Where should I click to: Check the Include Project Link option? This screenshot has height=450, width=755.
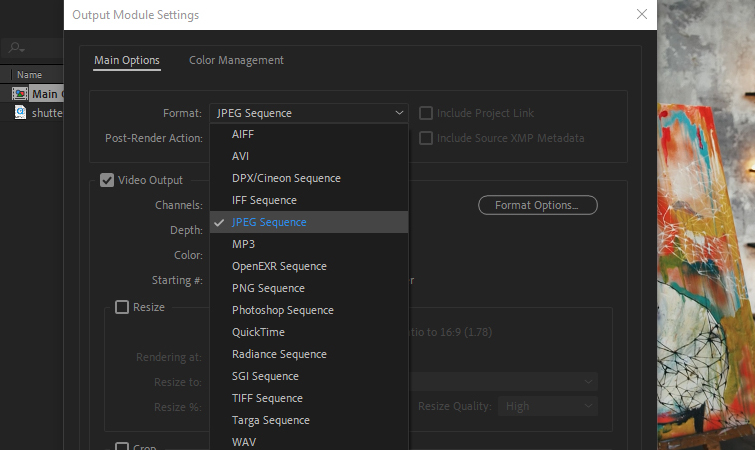427,113
